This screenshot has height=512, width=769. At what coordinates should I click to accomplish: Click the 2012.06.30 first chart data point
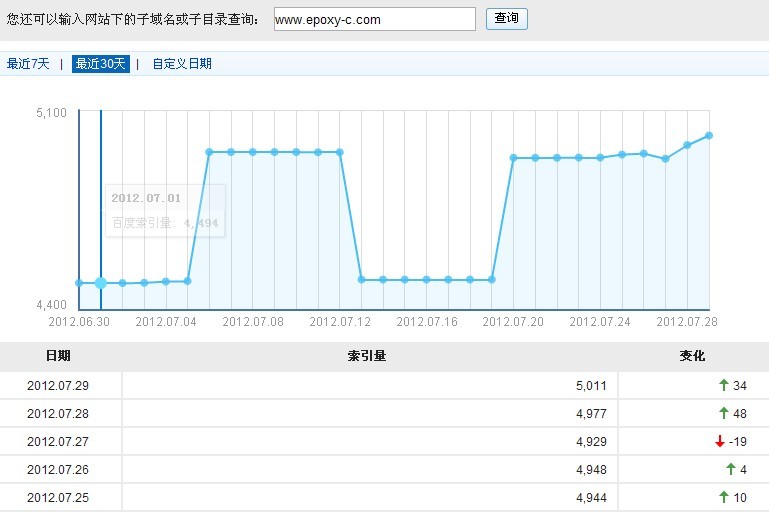(79, 283)
